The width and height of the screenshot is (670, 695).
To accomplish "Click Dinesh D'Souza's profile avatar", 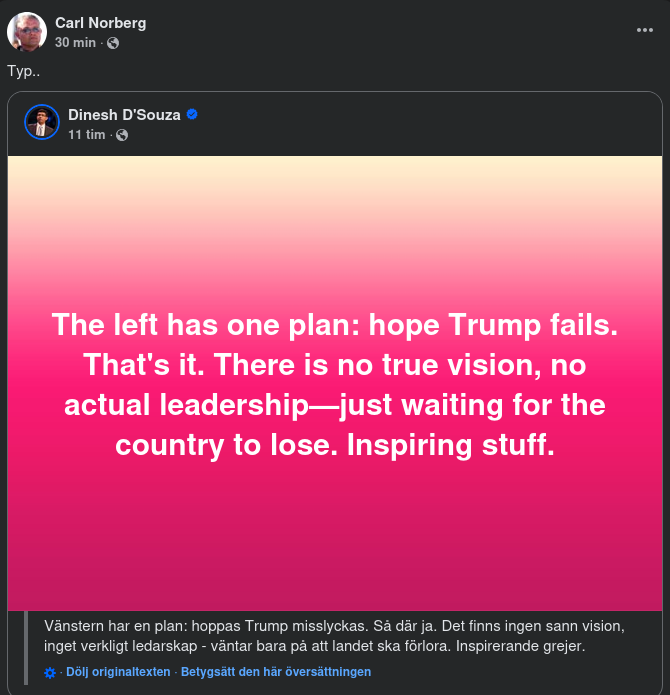I will (42, 122).
